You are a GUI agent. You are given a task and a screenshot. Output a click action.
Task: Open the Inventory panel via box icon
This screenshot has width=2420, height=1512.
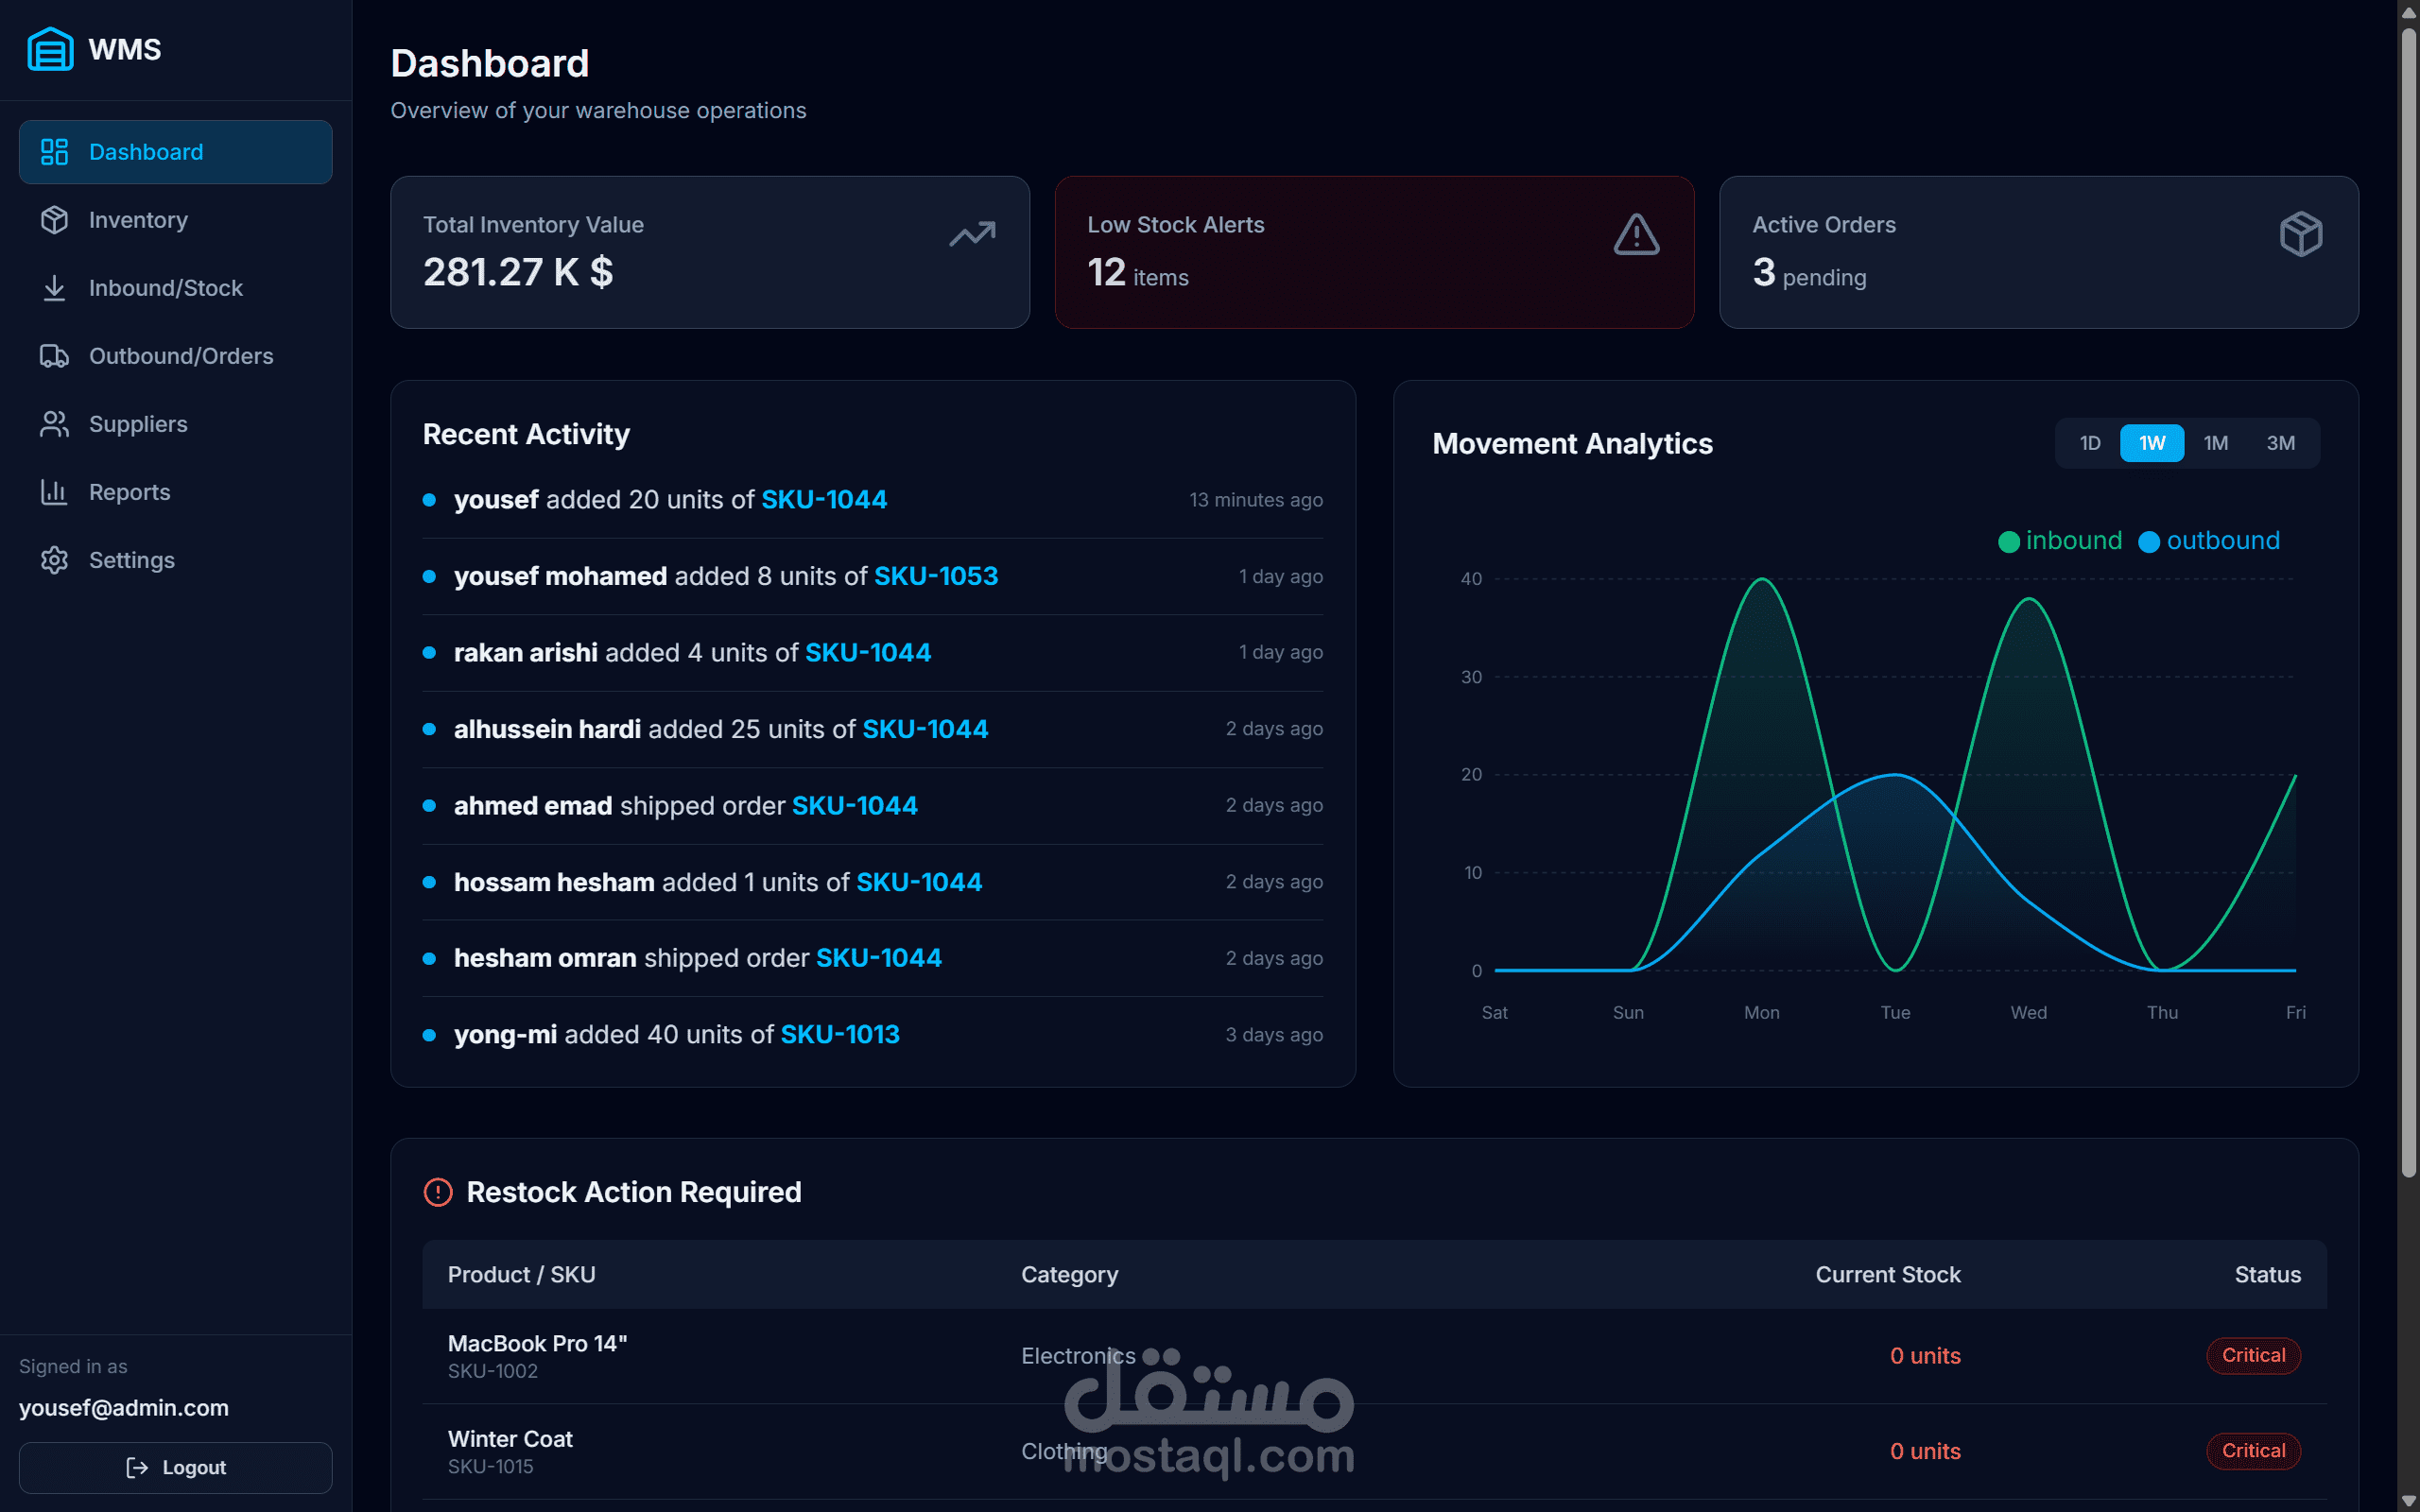(x=54, y=220)
